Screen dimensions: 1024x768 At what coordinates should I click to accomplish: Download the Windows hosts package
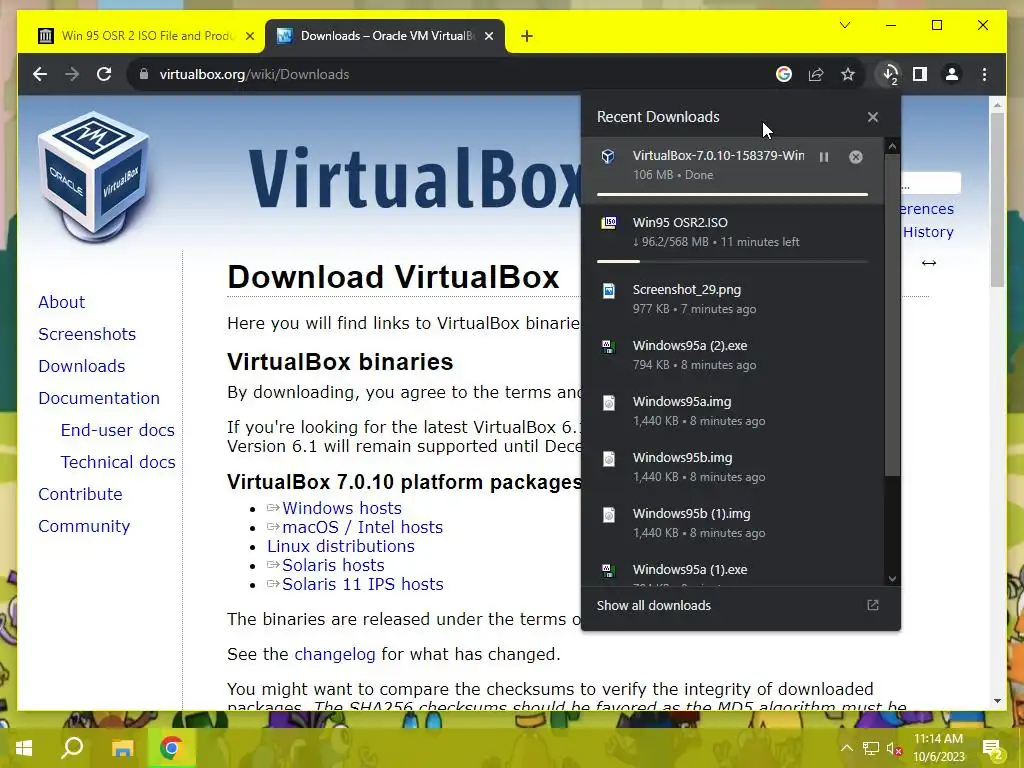pos(342,508)
